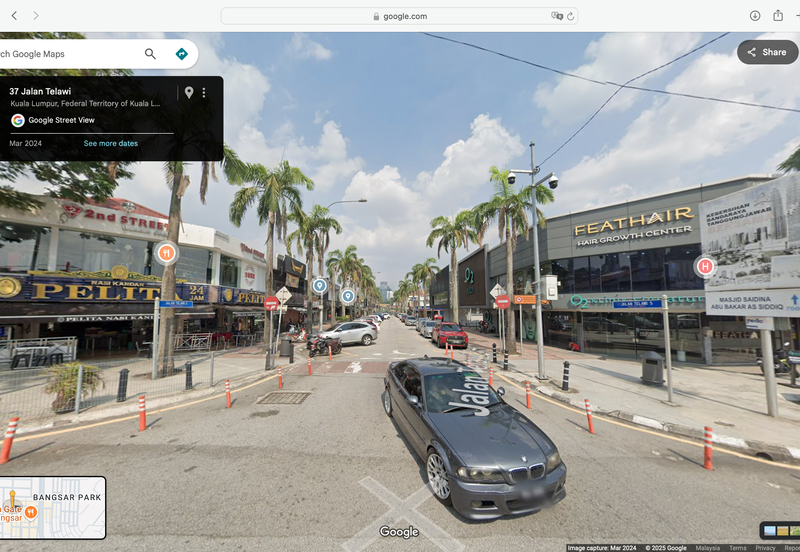Click the Terms link in the footer
Screen dimensions: 800x552
tap(737, 548)
